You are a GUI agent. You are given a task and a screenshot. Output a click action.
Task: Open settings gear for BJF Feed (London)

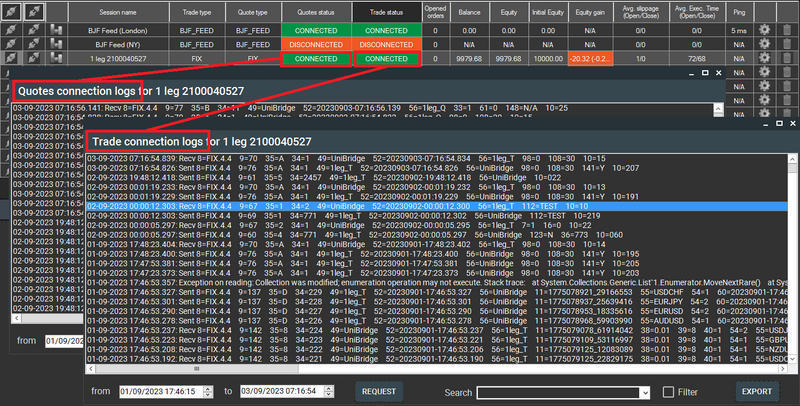tap(764, 30)
